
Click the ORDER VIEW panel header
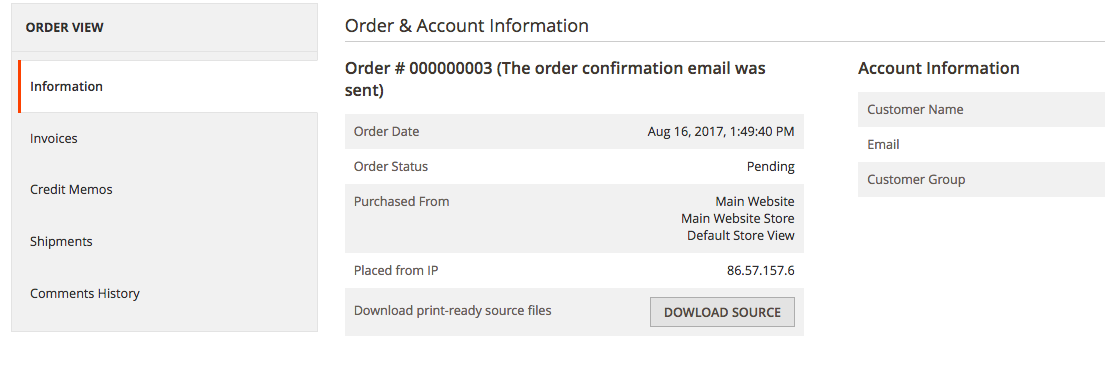coord(164,27)
